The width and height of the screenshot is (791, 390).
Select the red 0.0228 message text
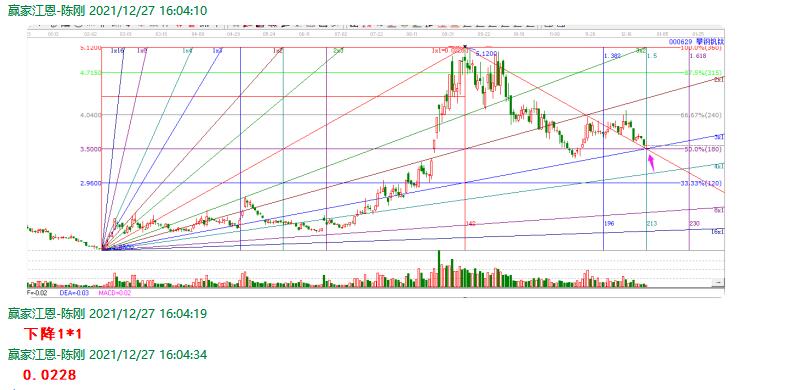pyautogui.click(x=49, y=375)
